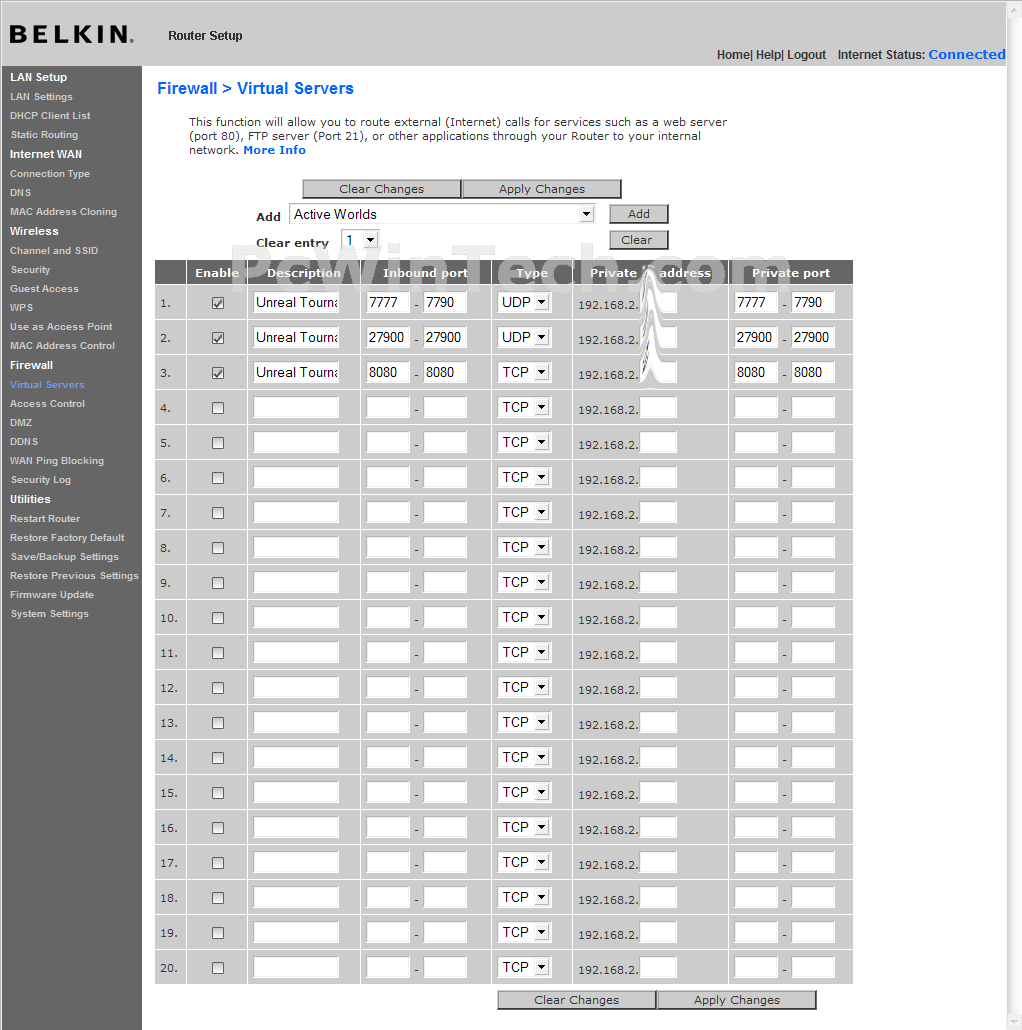The width and height of the screenshot is (1022, 1030).
Task: Uncheck the Enable checkbox for row 1
Action: click(218, 303)
